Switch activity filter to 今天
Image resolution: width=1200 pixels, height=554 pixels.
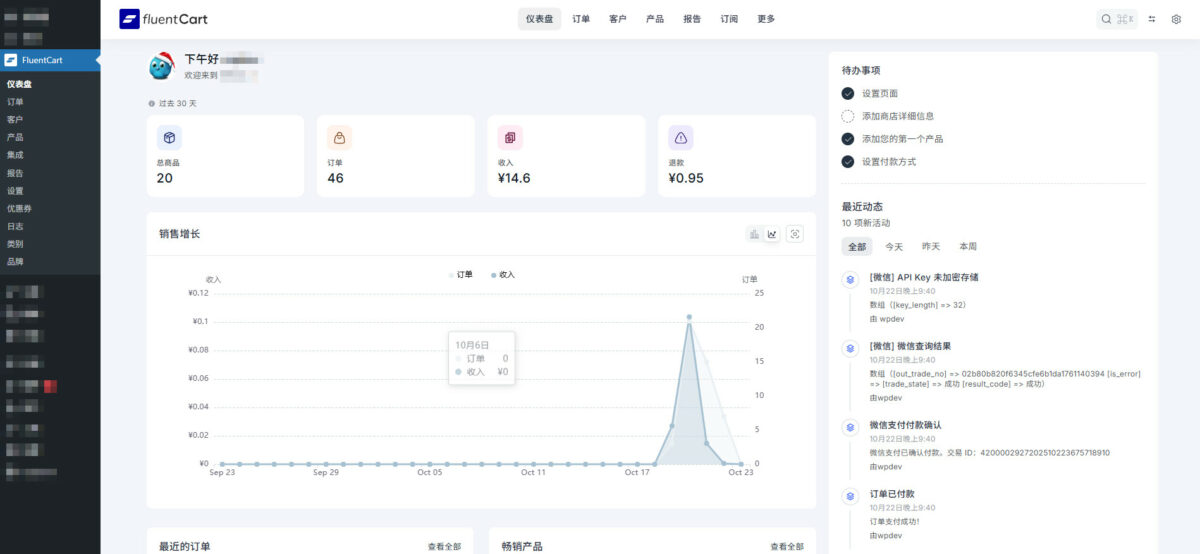(x=893, y=246)
